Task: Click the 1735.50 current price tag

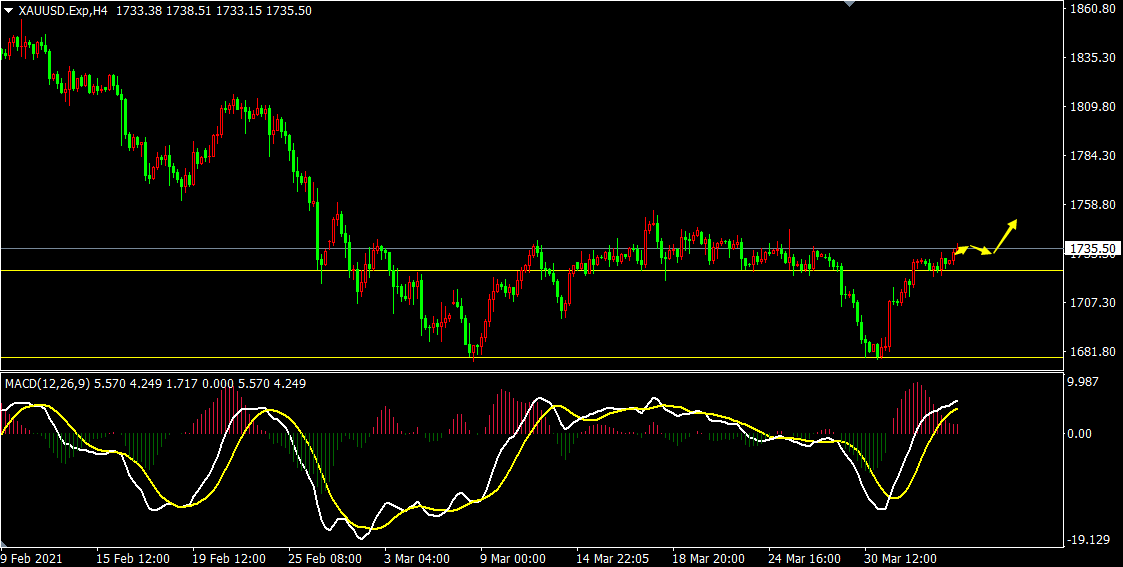Action: click(x=1092, y=248)
